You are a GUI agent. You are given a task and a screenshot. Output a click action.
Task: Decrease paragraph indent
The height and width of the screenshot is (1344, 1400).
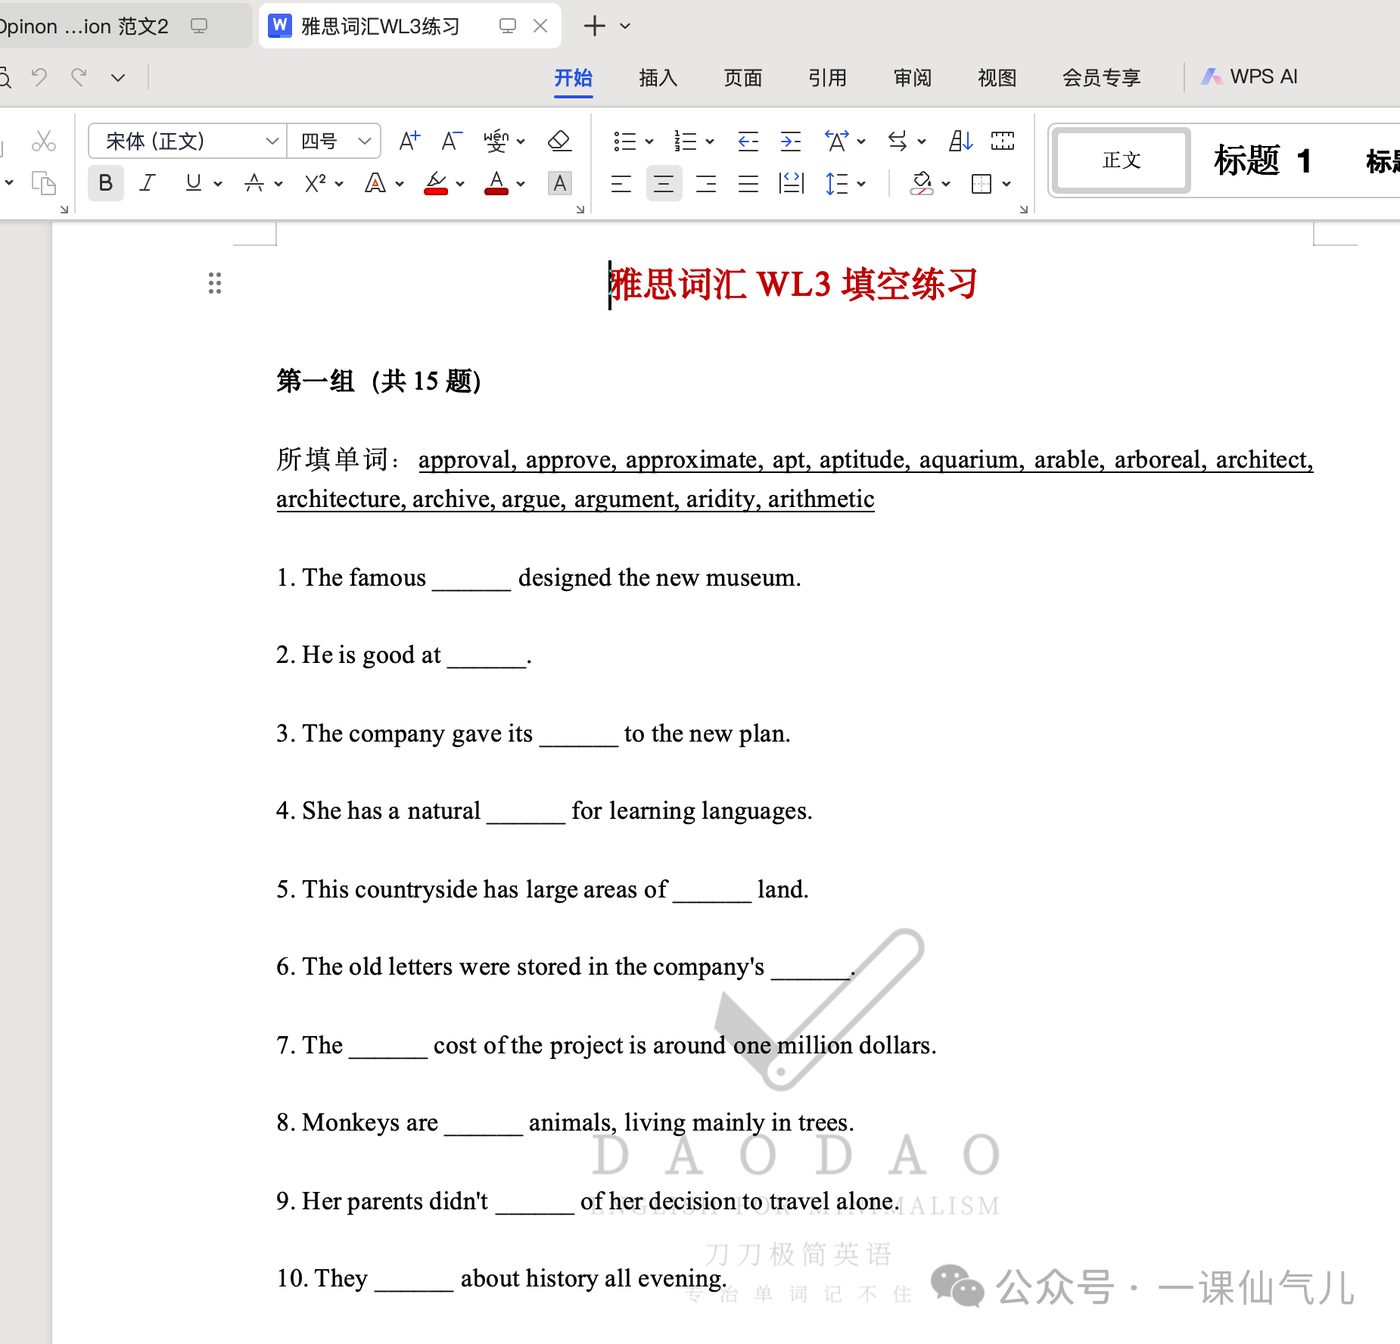tap(748, 141)
